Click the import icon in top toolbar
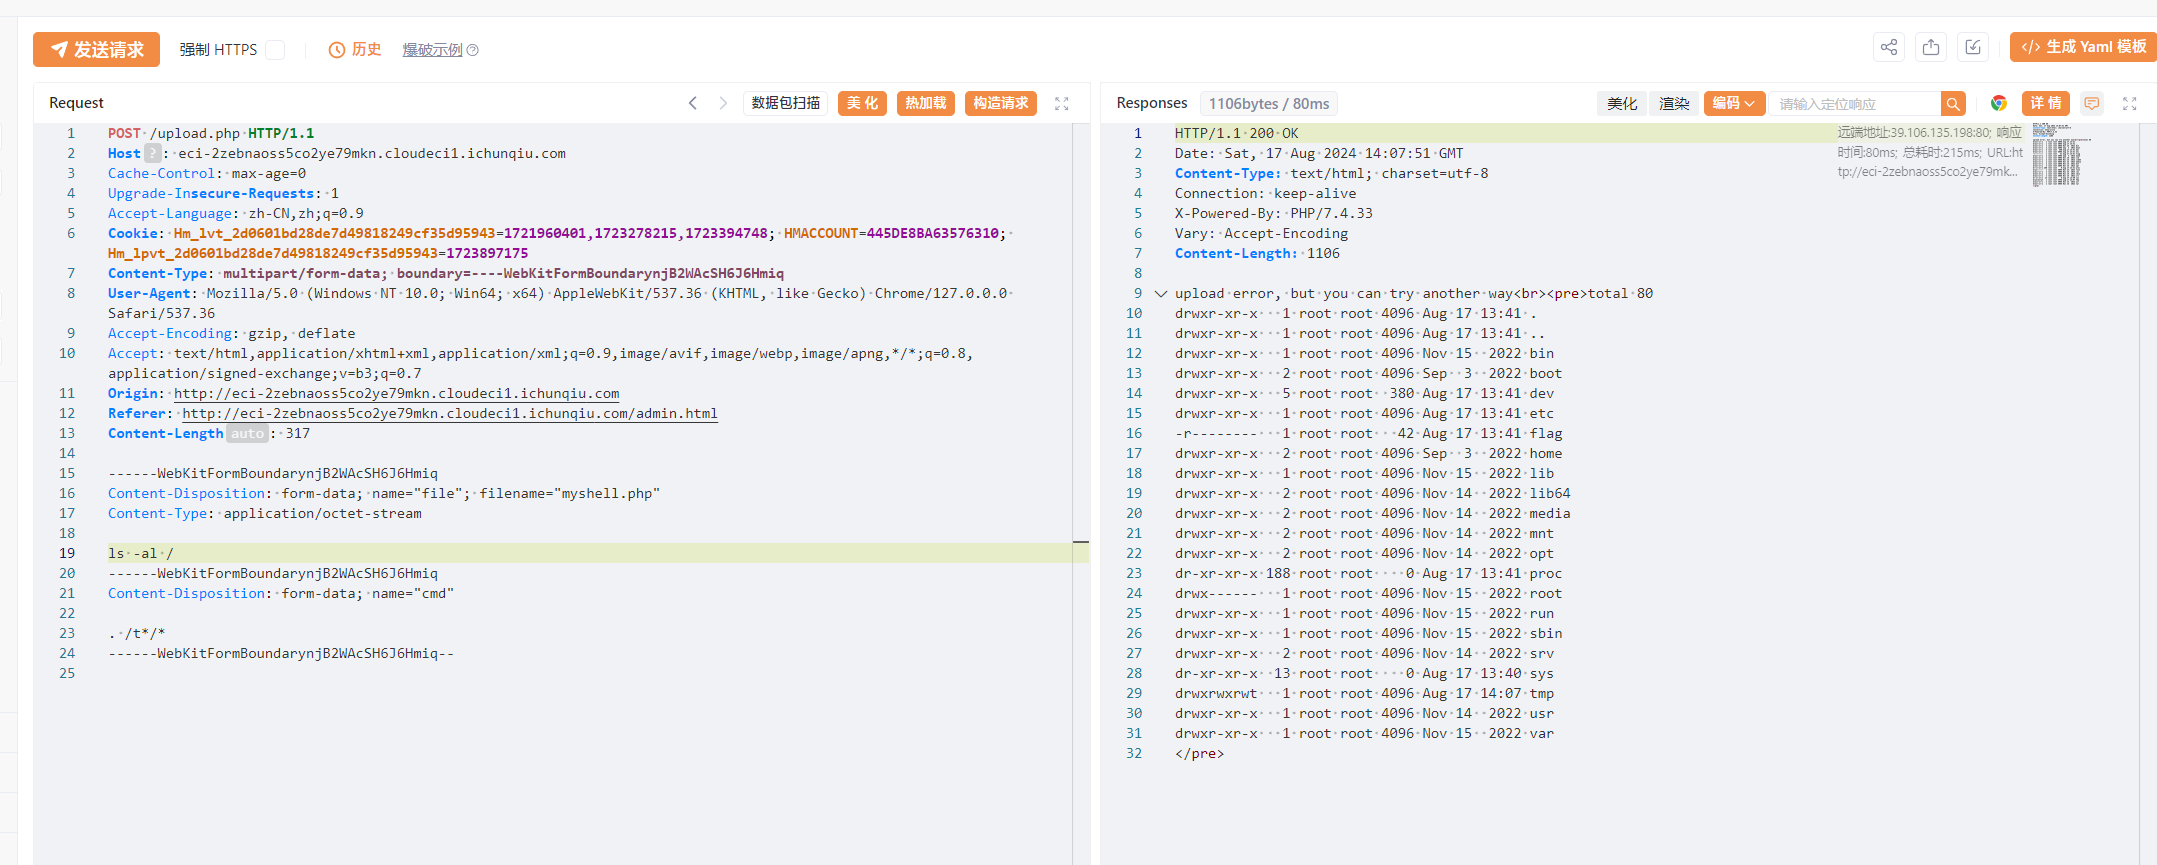Image resolution: width=2157 pixels, height=865 pixels. [1973, 47]
